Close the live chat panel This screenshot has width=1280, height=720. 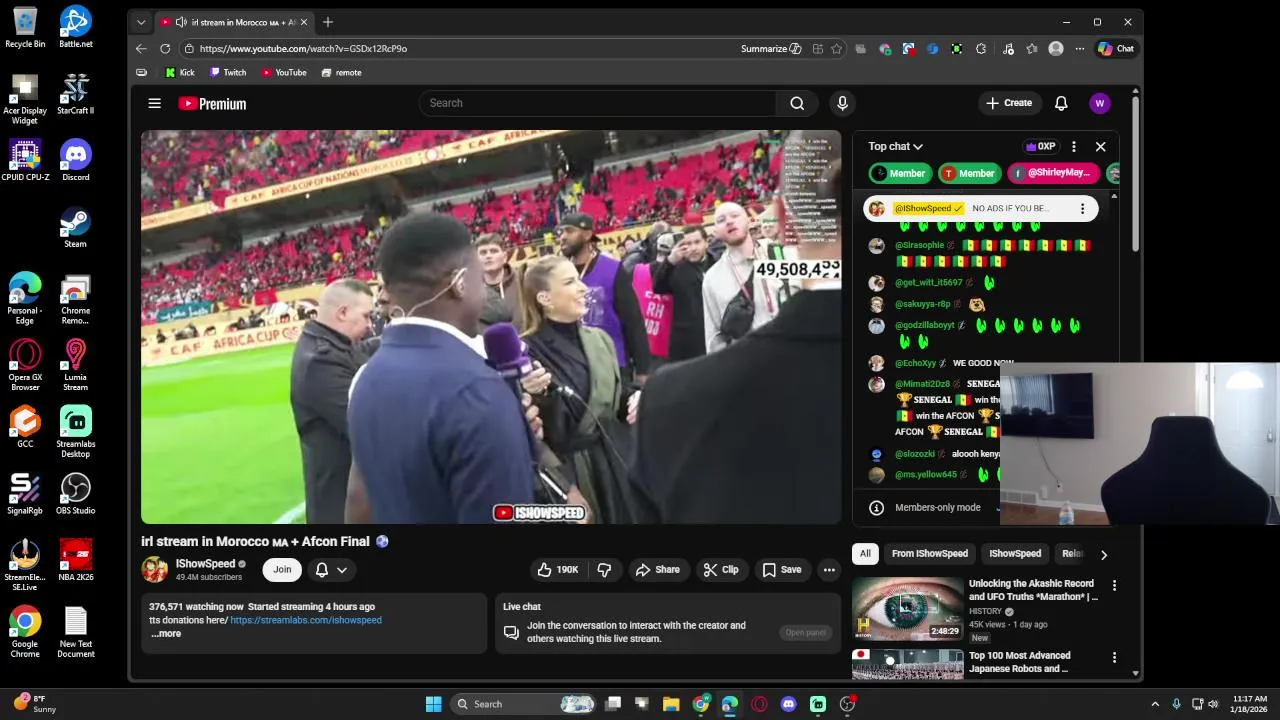click(x=1100, y=146)
